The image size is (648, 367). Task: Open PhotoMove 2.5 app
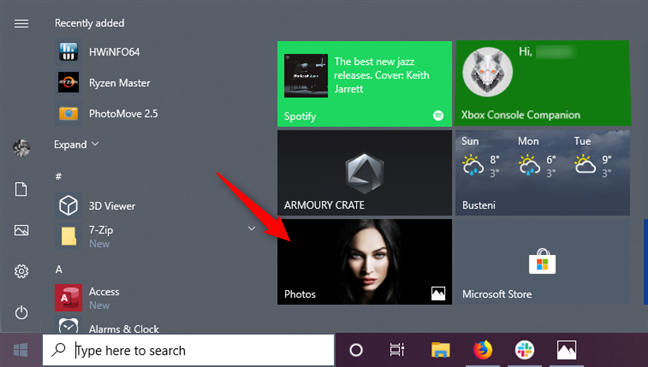pyautogui.click(x=108, y=114)
